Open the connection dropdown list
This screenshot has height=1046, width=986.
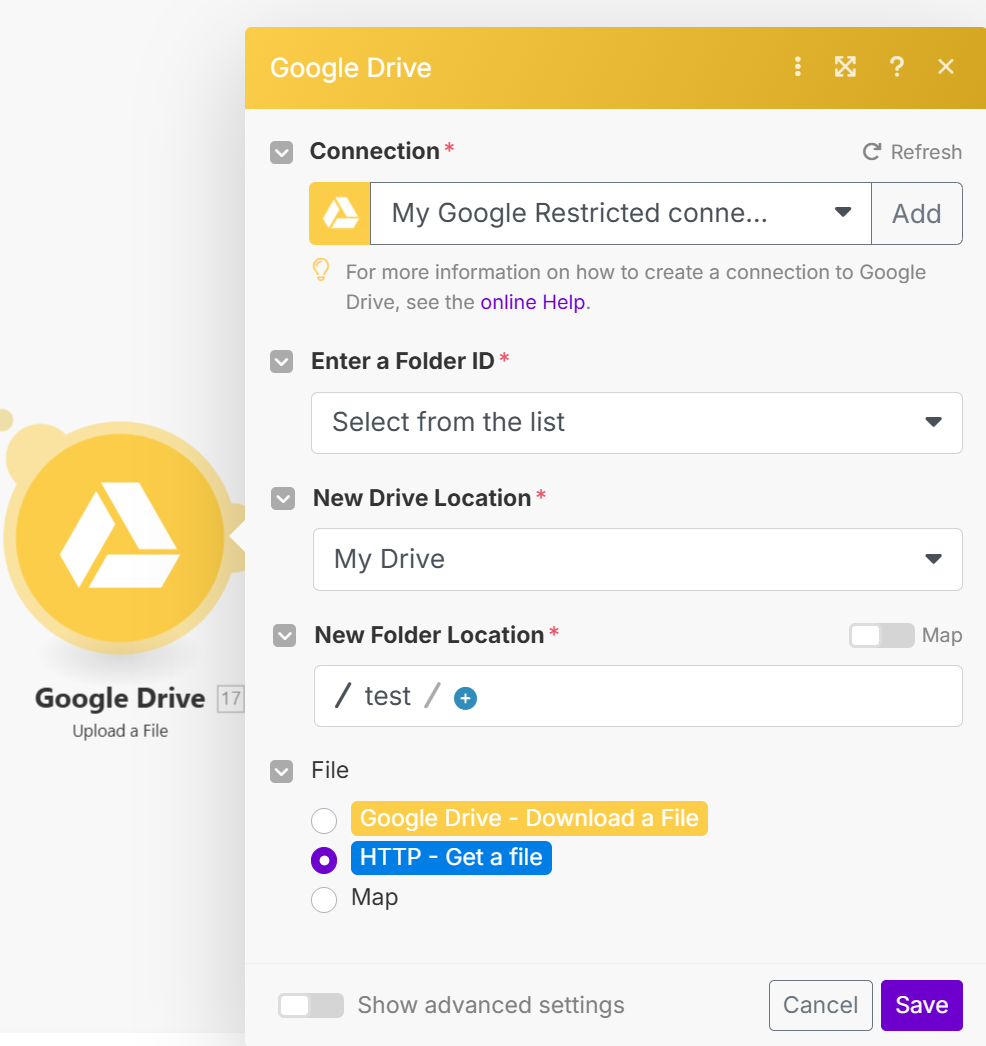click(620, 213)
